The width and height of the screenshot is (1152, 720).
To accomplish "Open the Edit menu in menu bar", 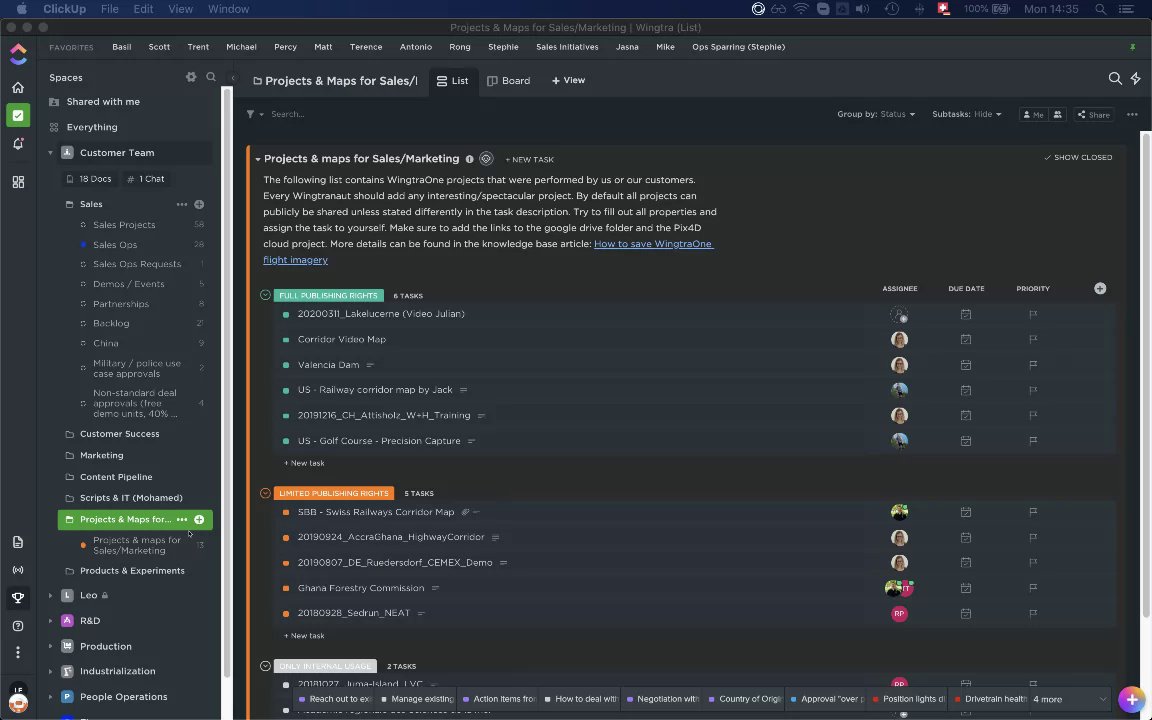I will pyautogui.click(x=143, y=9).
